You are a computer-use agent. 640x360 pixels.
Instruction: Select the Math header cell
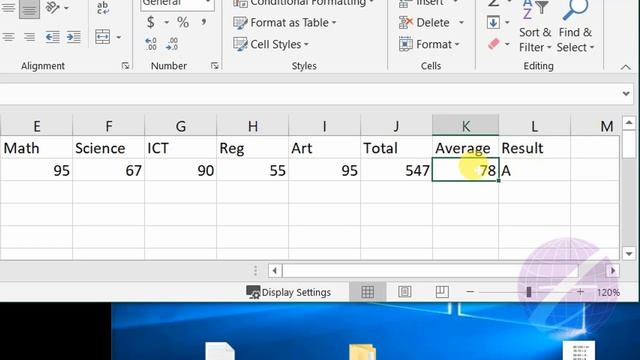(37, 148)
